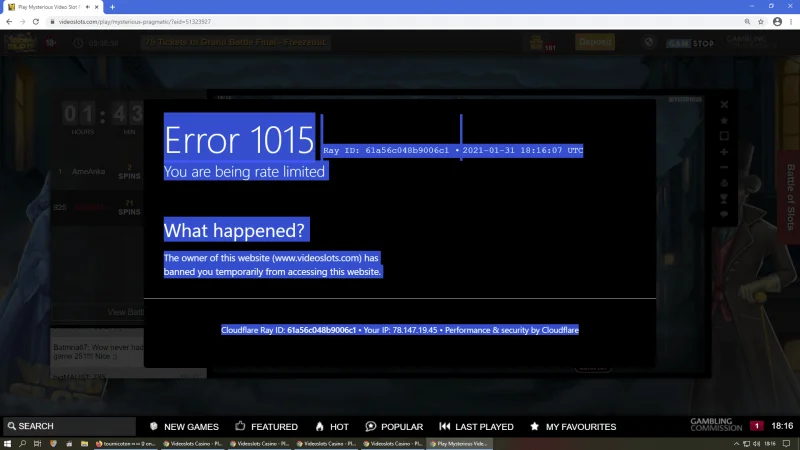Image resolution: width=800 pixels, height=450 pixels.
Task: Click the Deposit button
Action: click(x=595, y=42)
